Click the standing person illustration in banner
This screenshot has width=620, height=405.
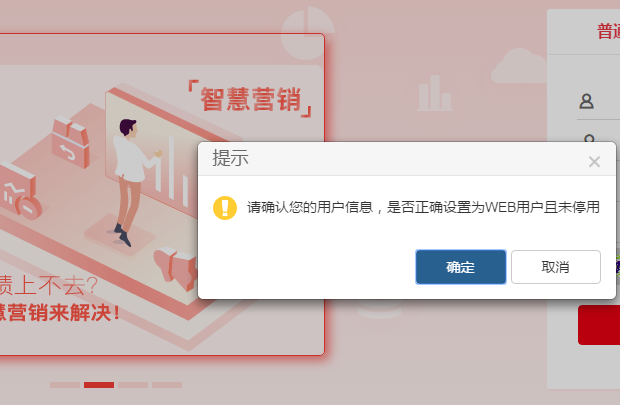tap(132, 182)
